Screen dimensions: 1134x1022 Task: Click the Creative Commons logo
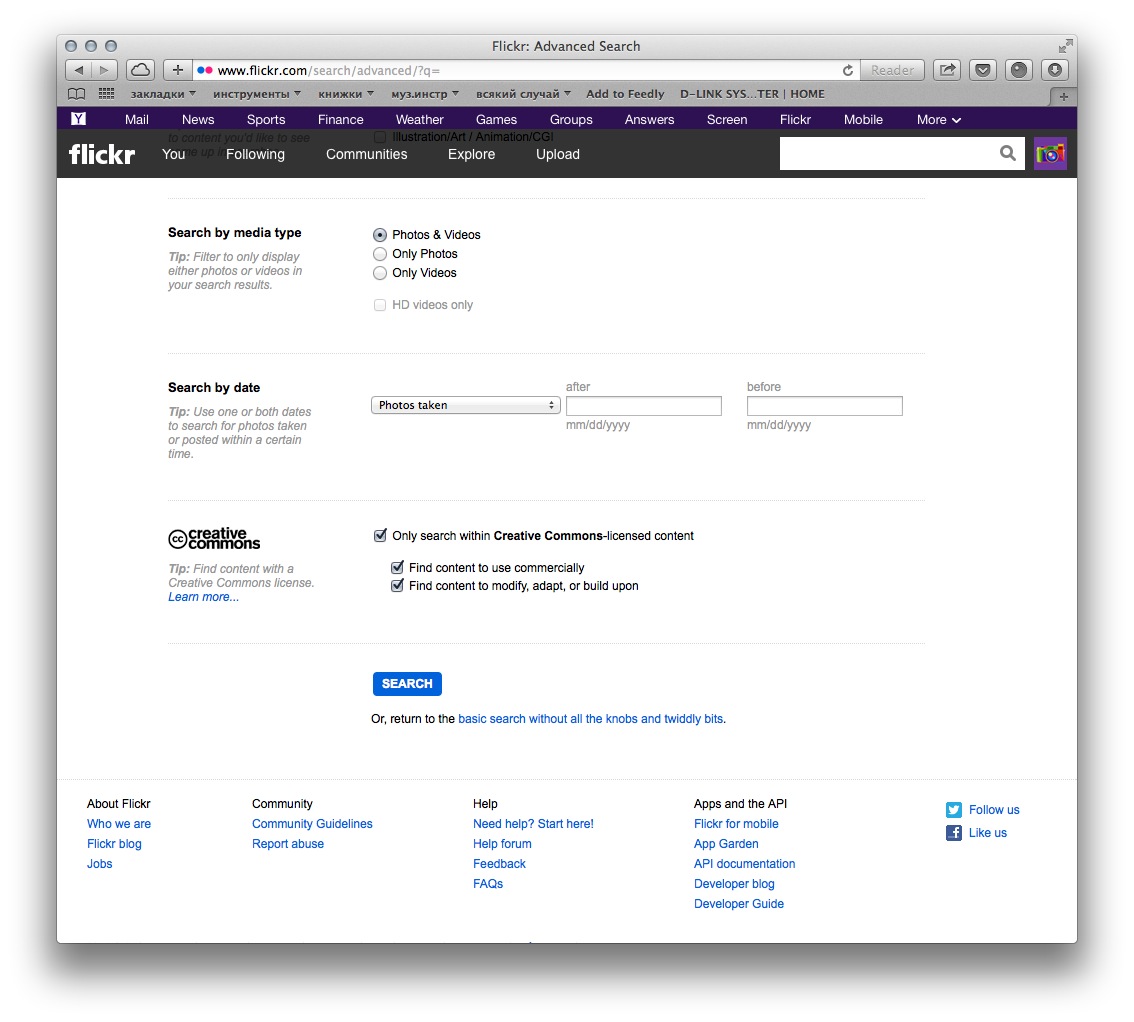pyautogui.click(x=214, y=539)
